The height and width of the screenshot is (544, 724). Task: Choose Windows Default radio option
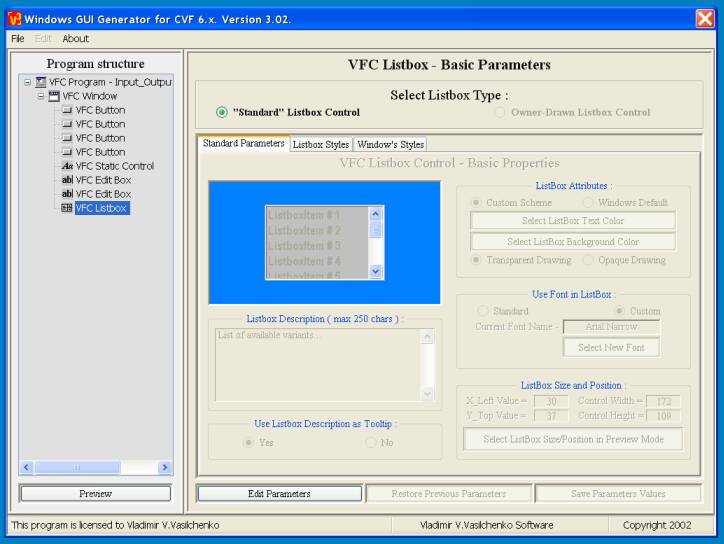588,203
